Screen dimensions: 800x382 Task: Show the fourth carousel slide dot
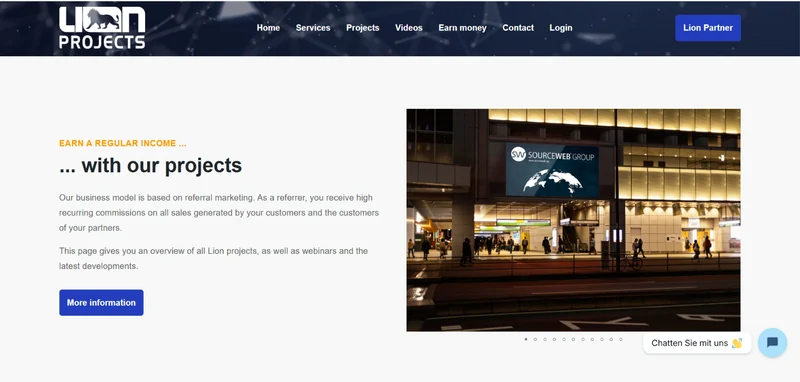pos(554,339)
